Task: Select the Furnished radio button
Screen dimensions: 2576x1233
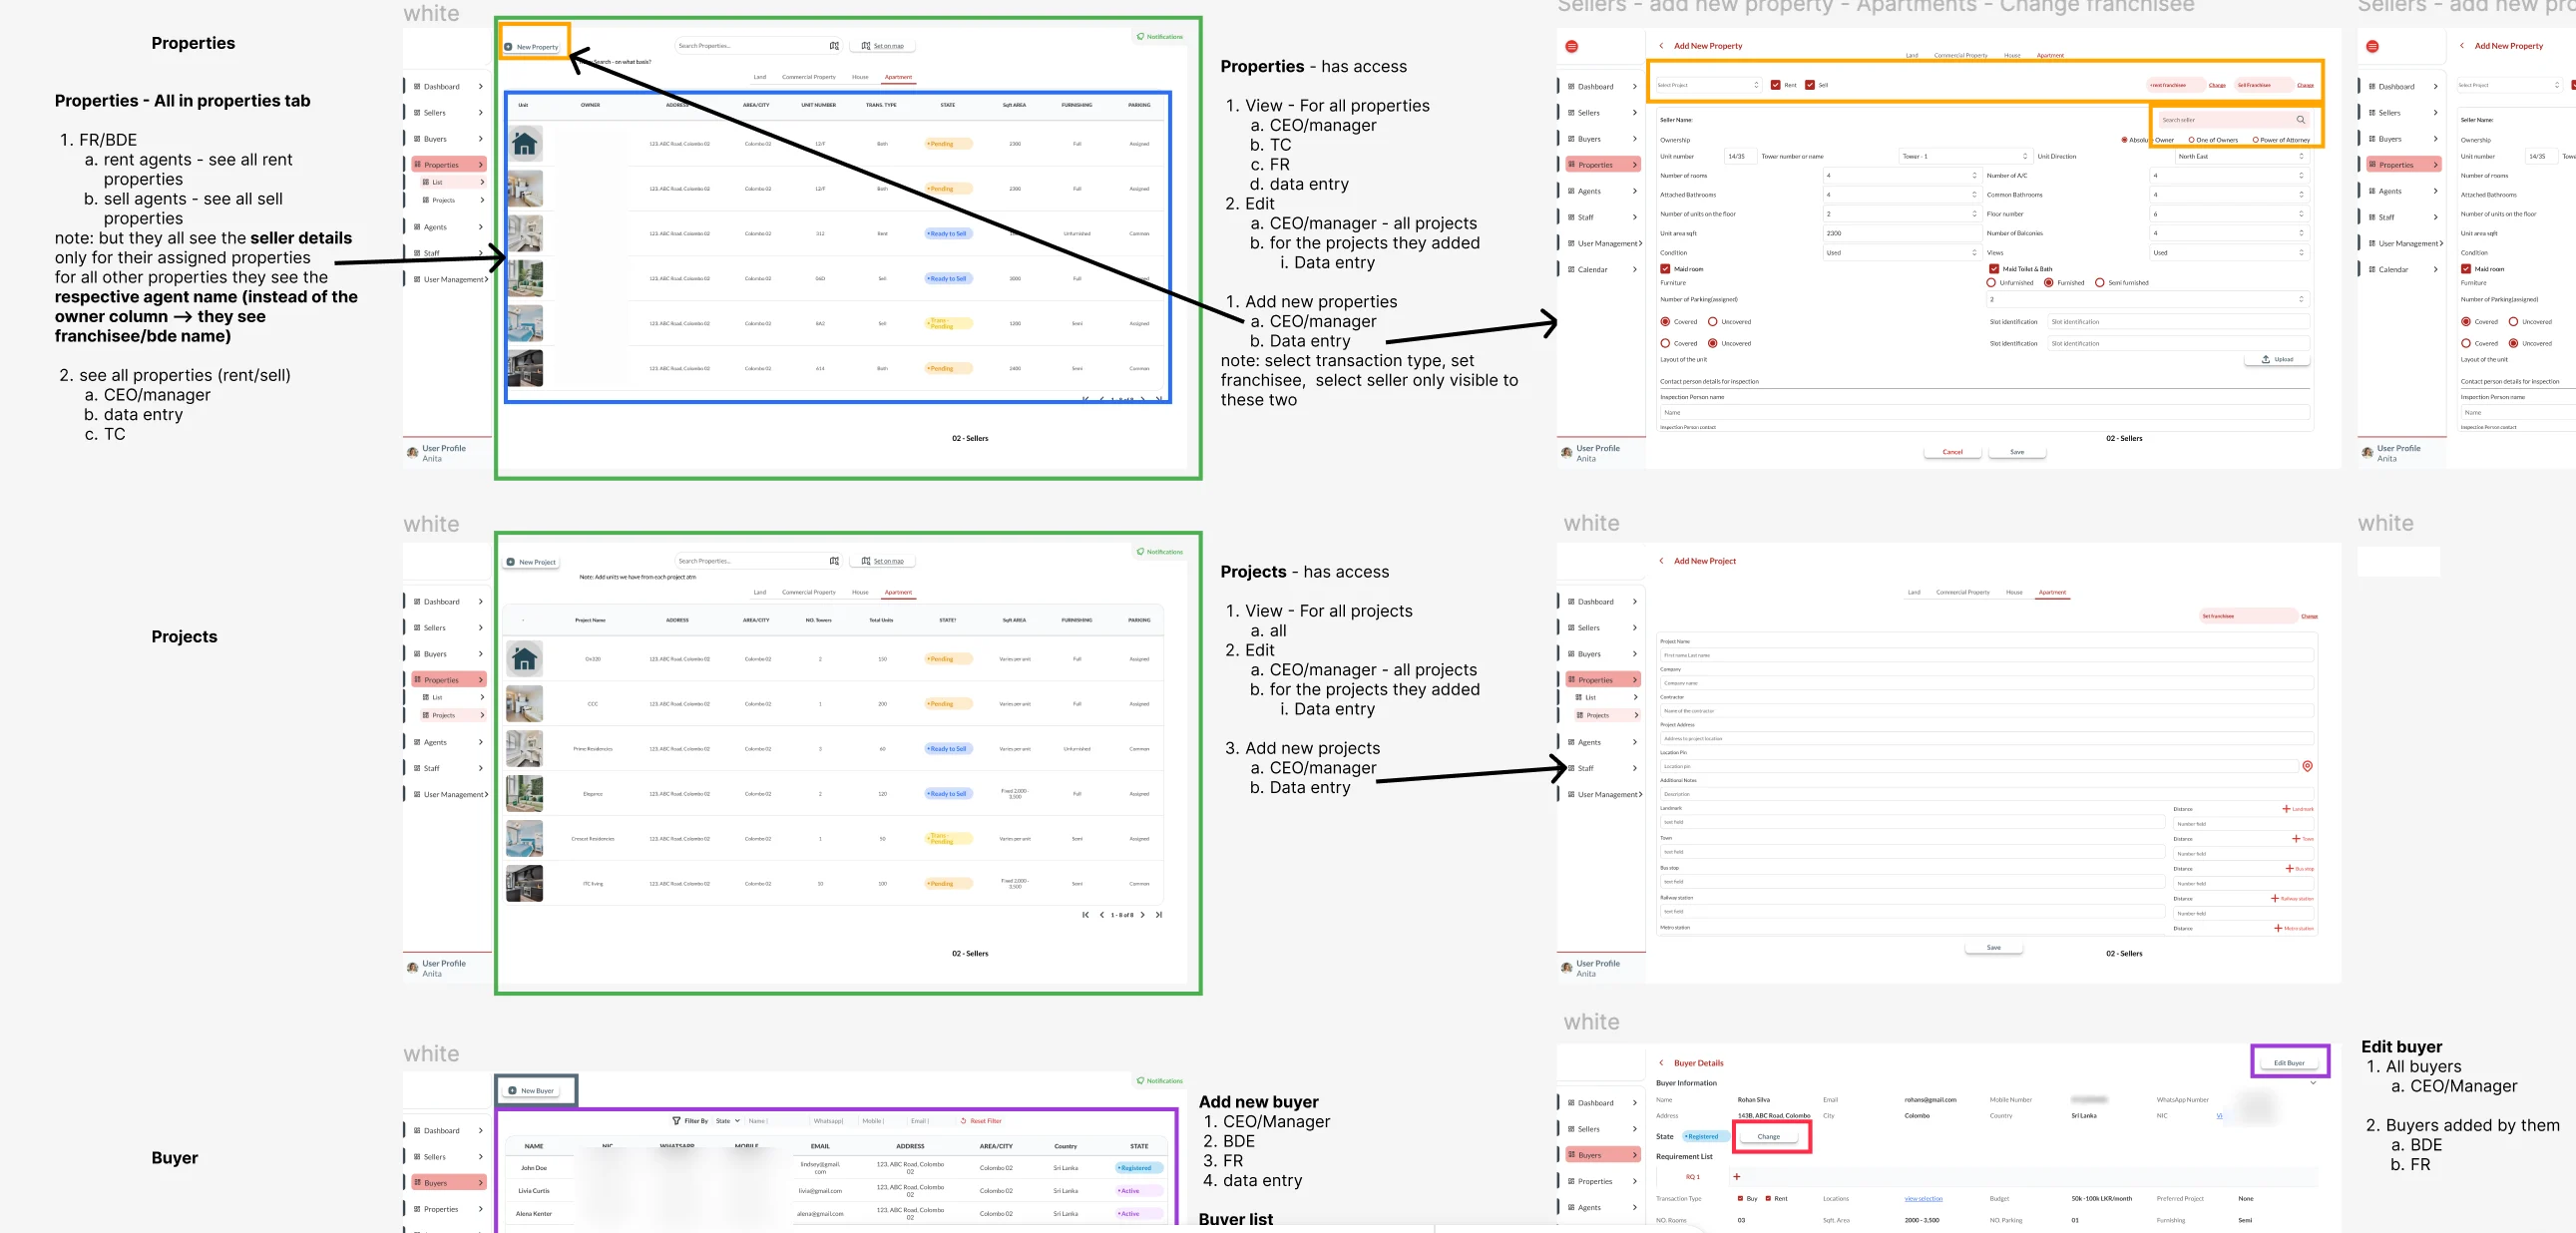Action: 2049,283
